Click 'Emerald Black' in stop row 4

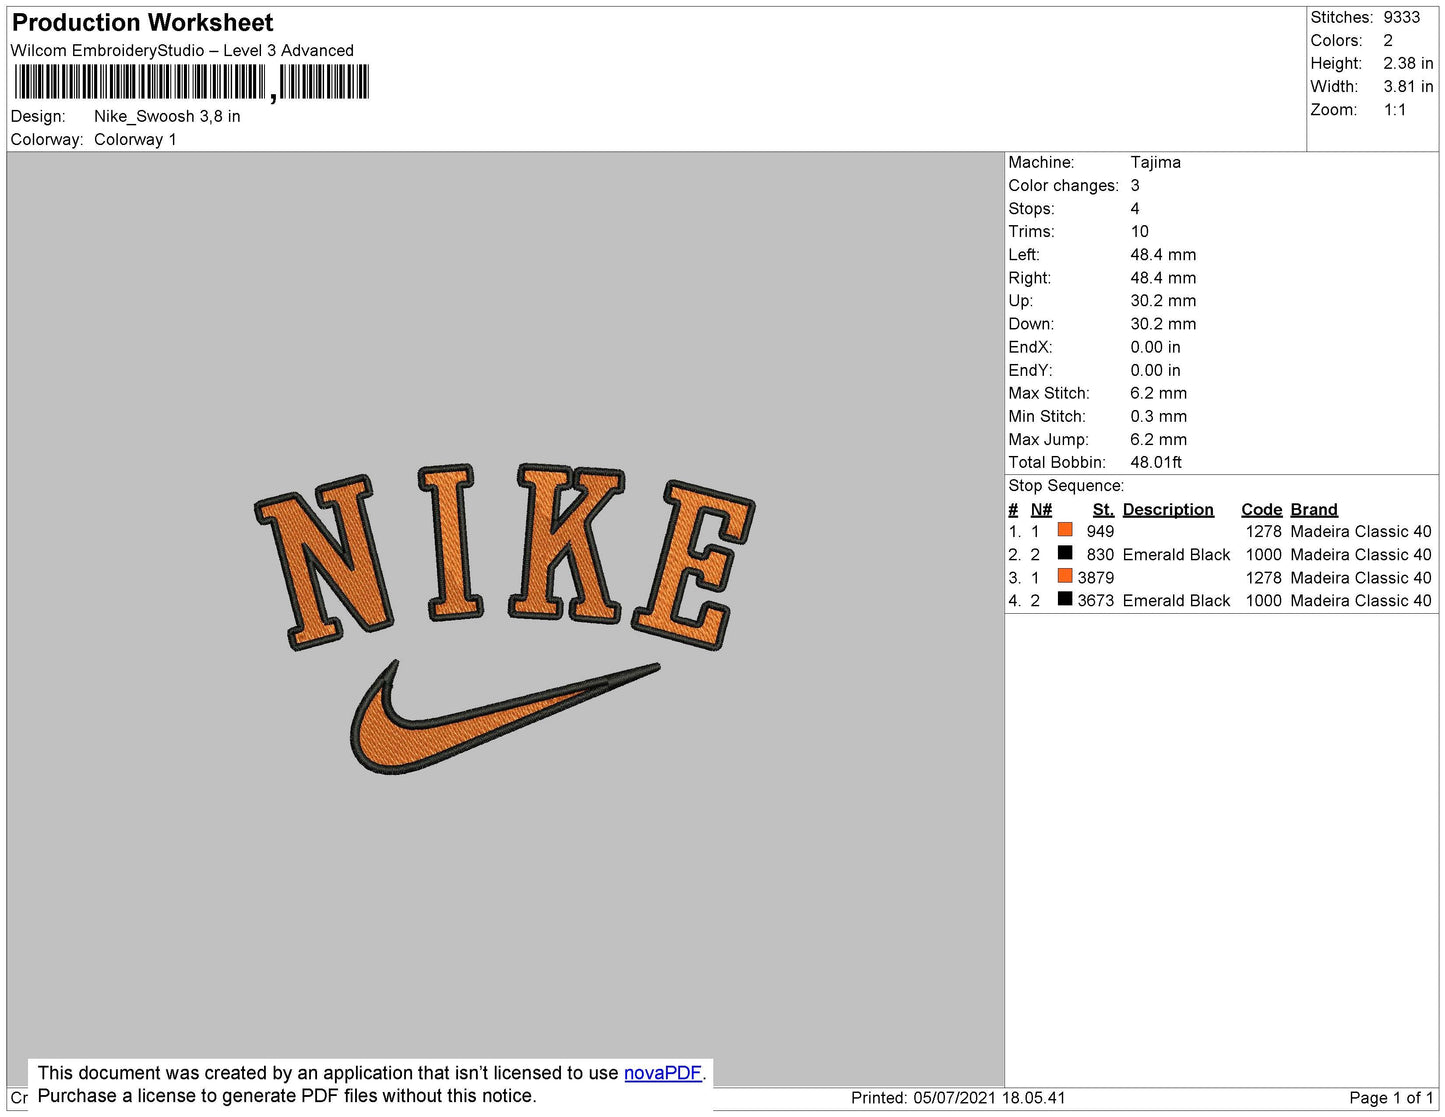point(1176,600)
